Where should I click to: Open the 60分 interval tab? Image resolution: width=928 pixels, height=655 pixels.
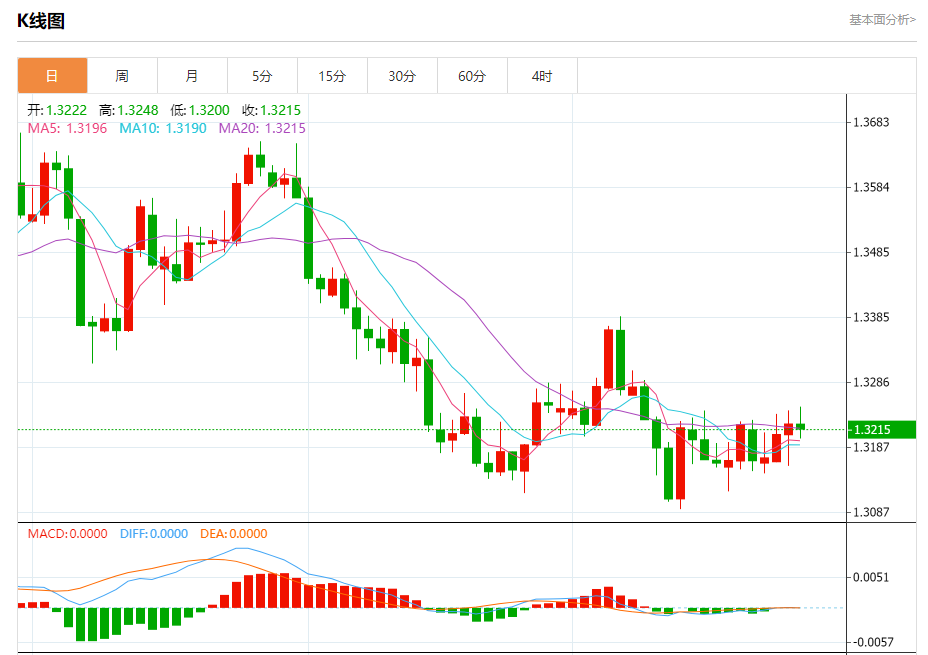pos(472,76)
